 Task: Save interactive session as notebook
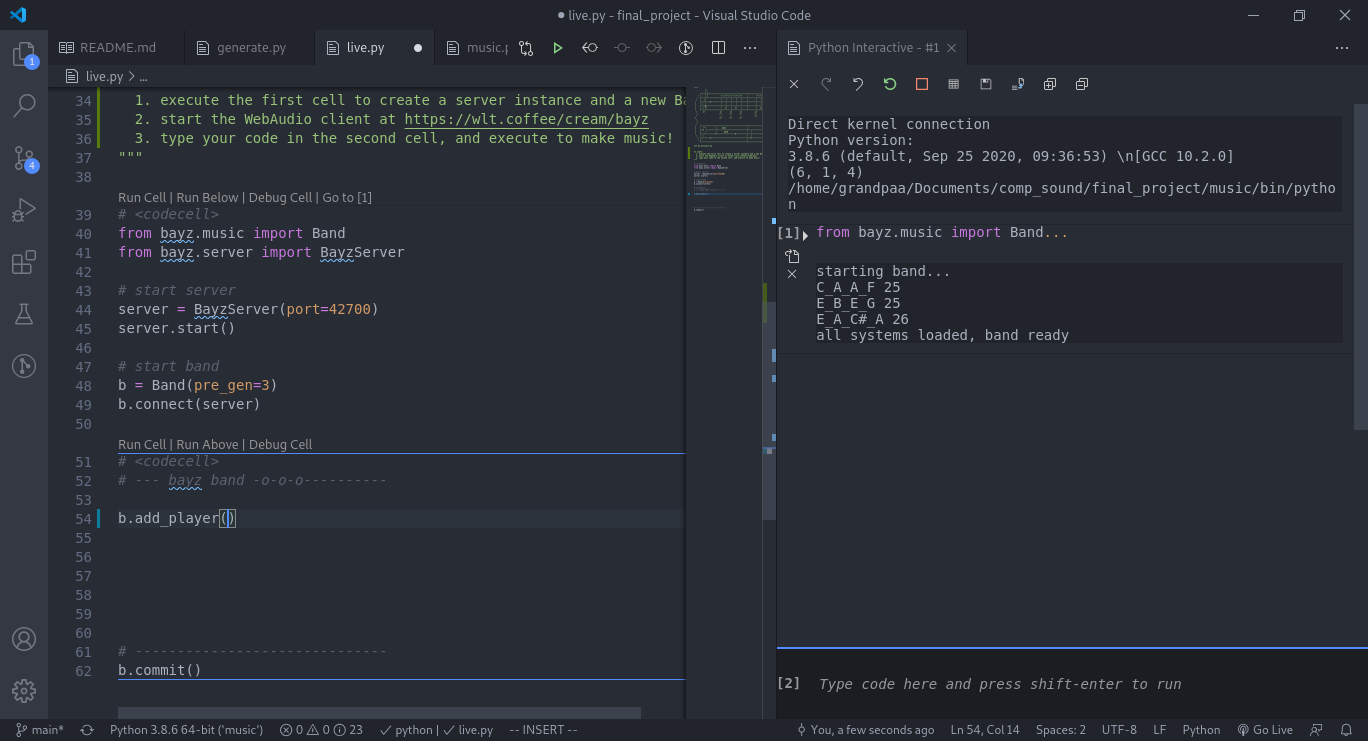tap(986, 85)
